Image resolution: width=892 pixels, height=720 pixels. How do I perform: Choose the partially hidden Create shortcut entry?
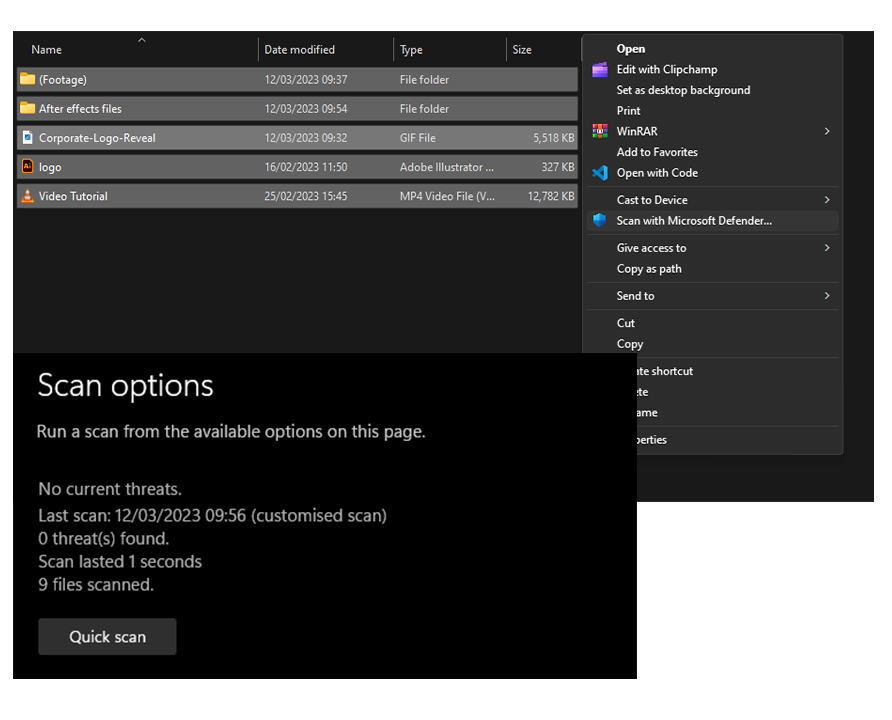point(665,371)
